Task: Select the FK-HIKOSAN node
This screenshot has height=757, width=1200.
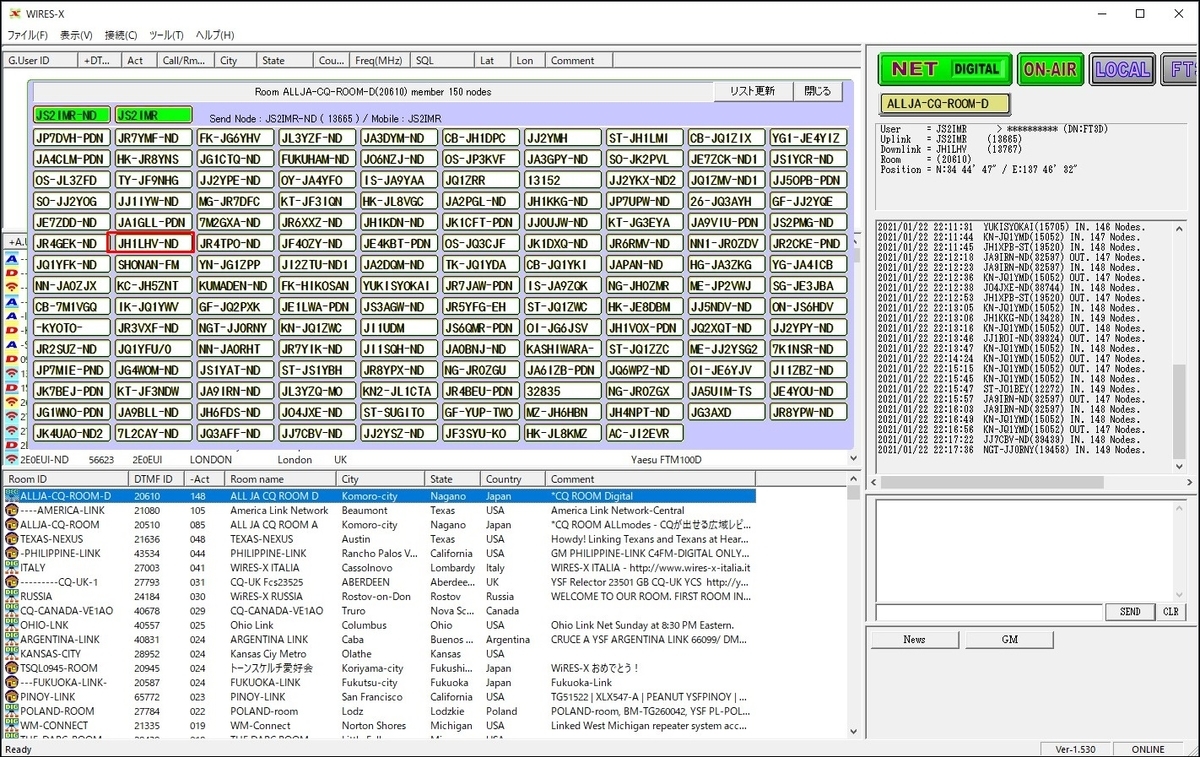Action: tap(316, 286)
